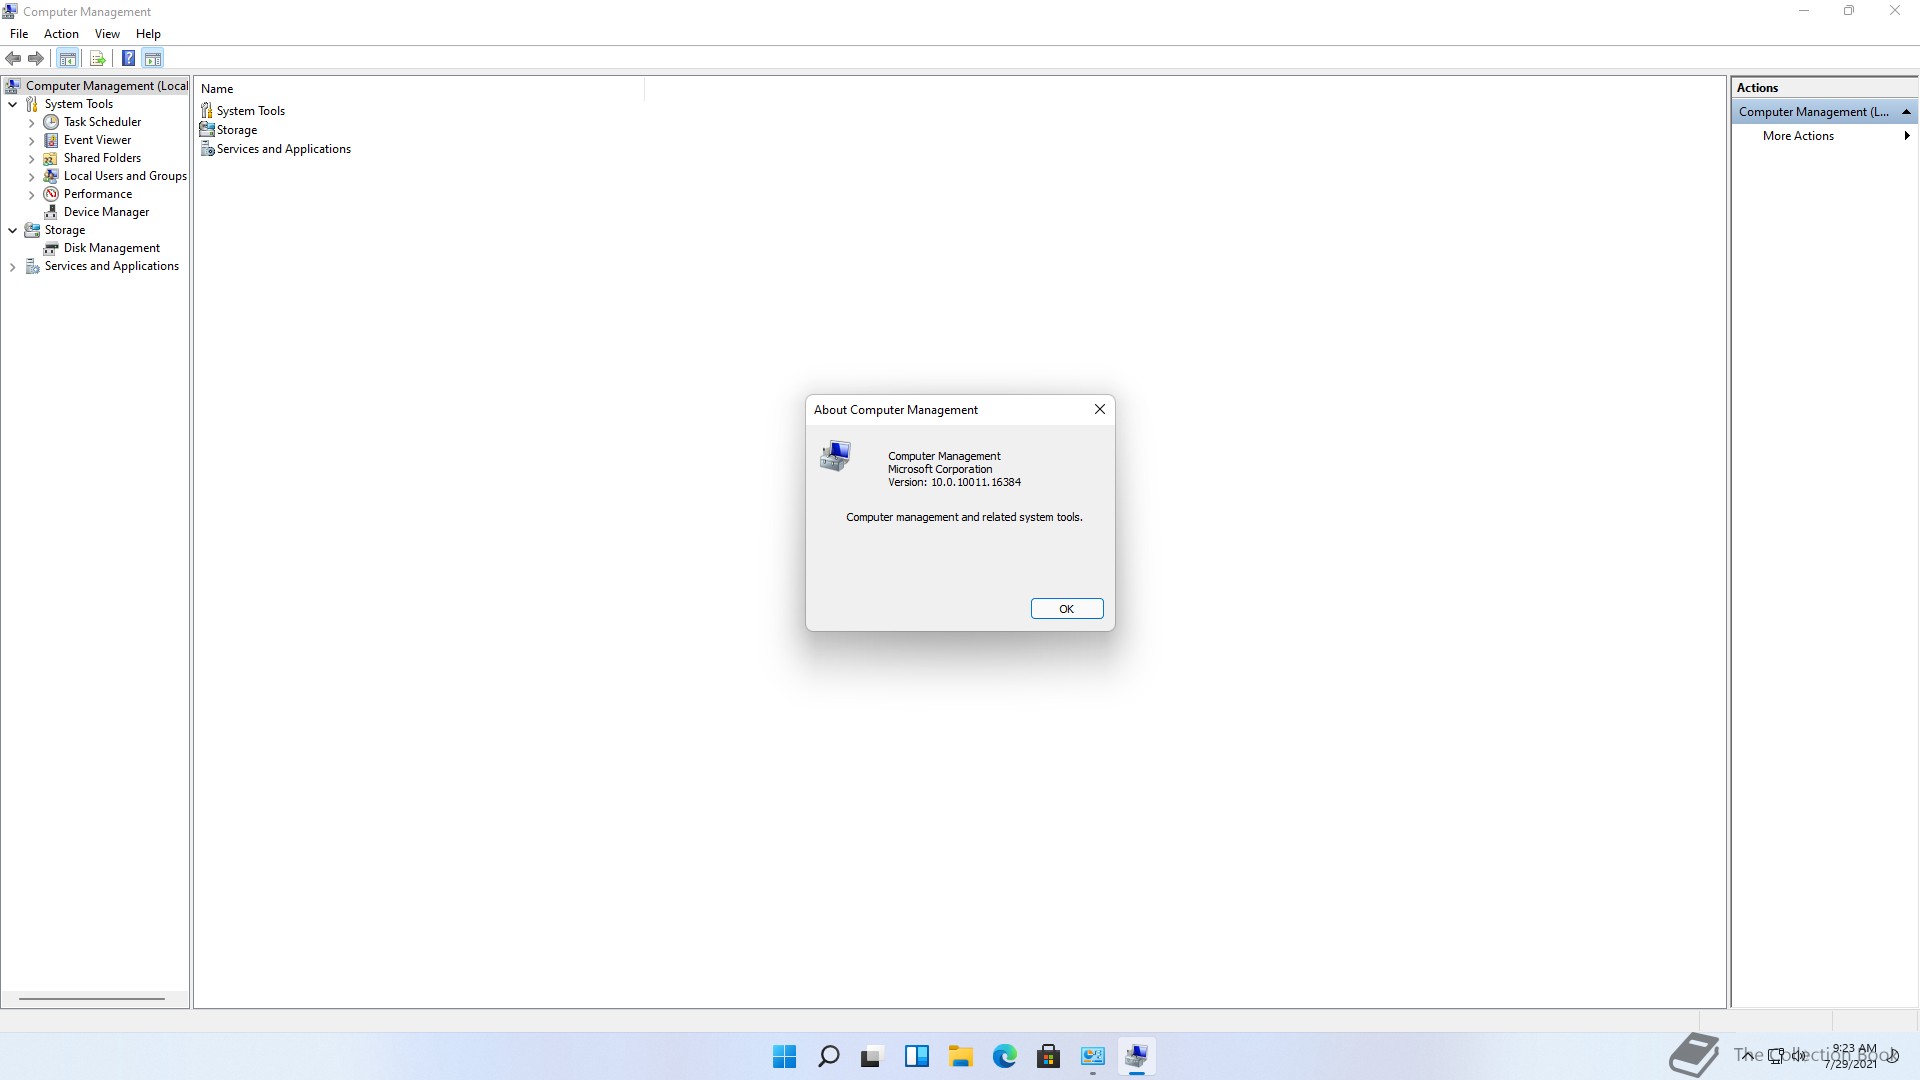Open the View menu
1920x1080 pixels.
coord(107,34)
